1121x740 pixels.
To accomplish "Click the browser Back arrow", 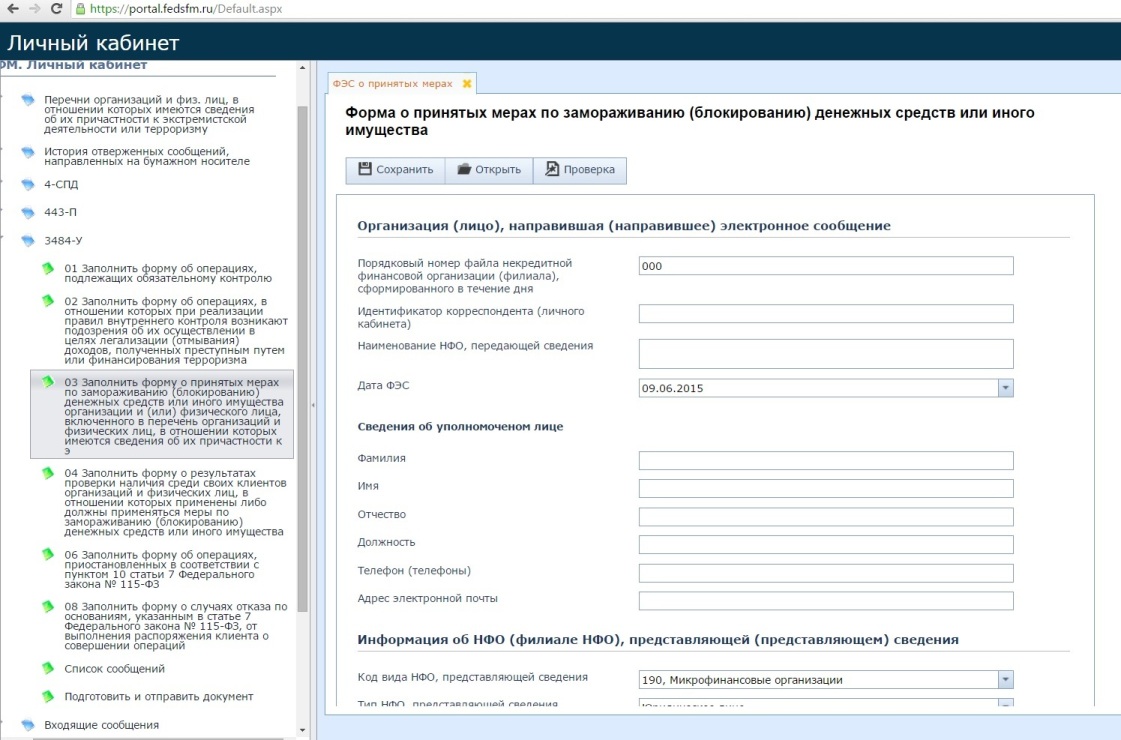I will 13,9.
